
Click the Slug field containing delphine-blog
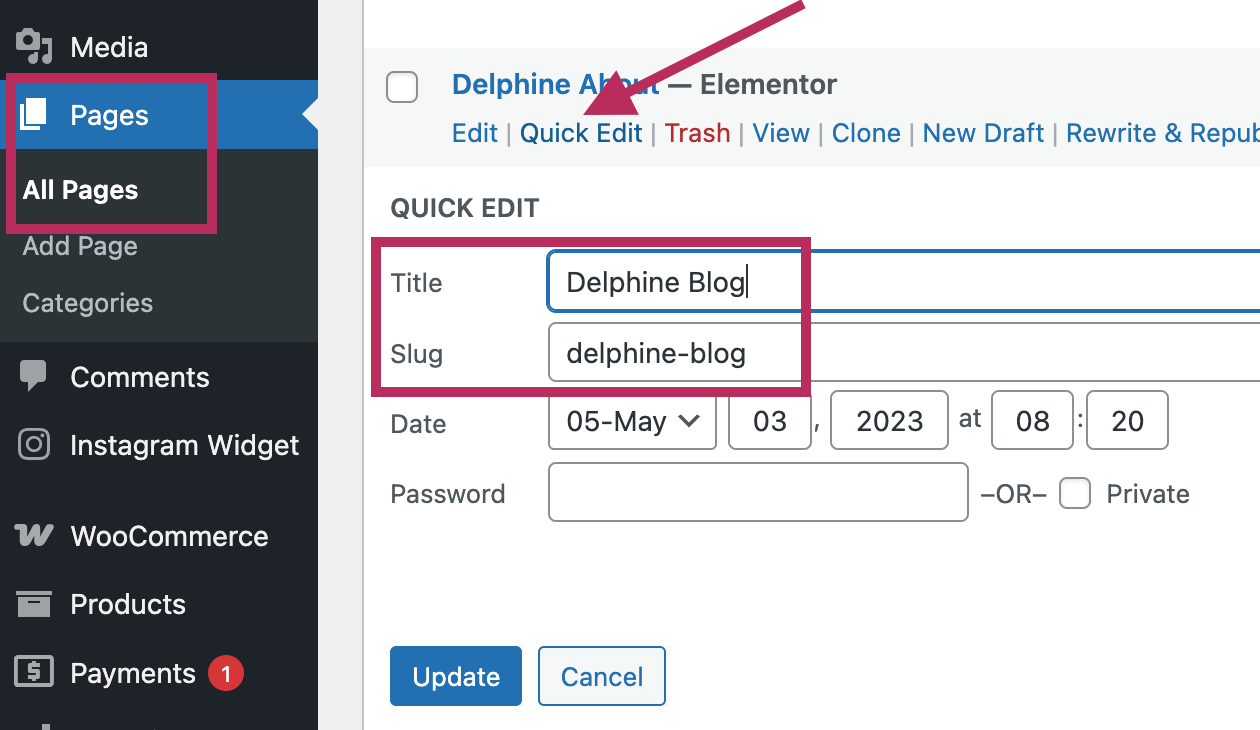[900, 353]
